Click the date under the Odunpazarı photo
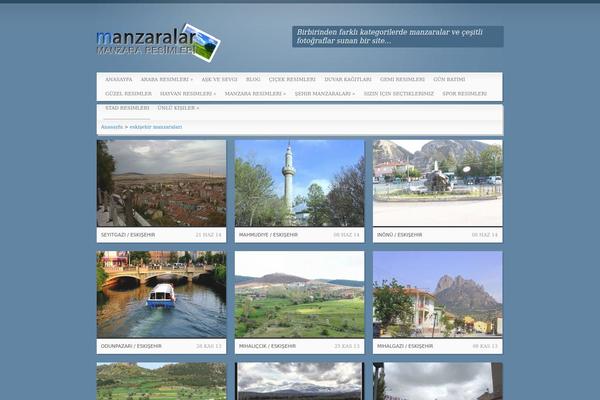Image resolution: width=600 pixels, height=400 pixels. [x=209, y=346]
